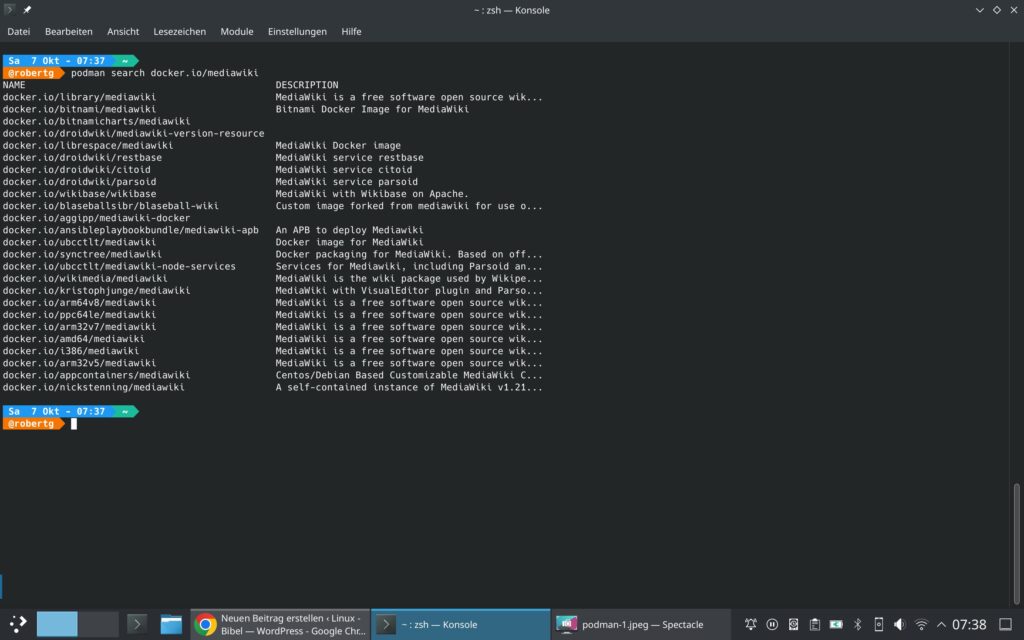This screenshot has height=640, width=1024.
Task: Open the Dolphin file manager from taskbar
Action: point(171,624)
